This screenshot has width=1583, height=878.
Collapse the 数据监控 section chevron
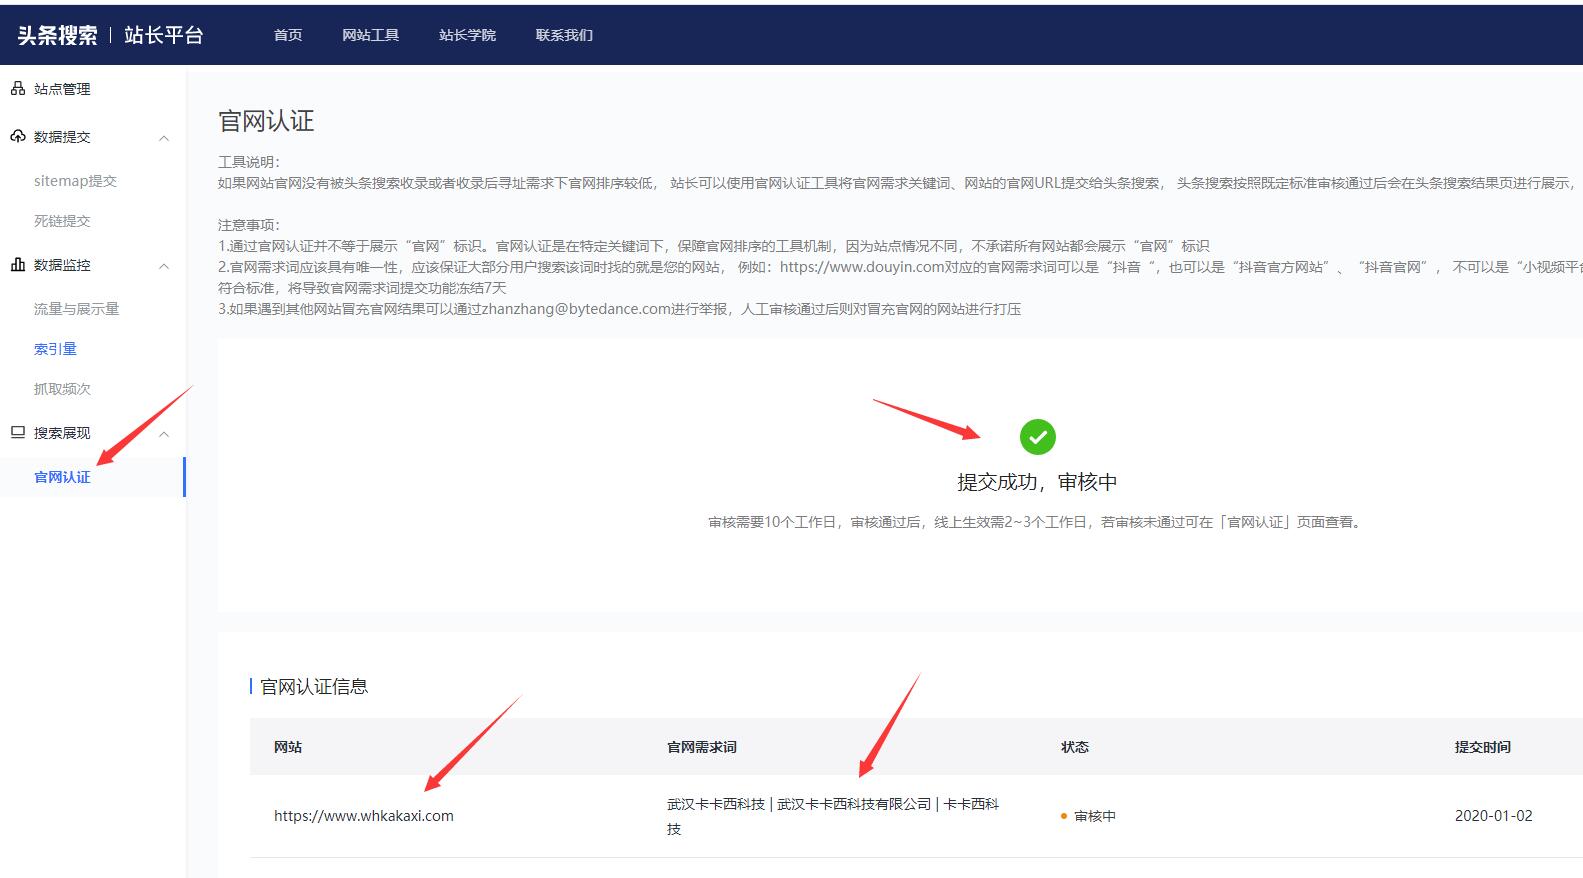point(165,266)
